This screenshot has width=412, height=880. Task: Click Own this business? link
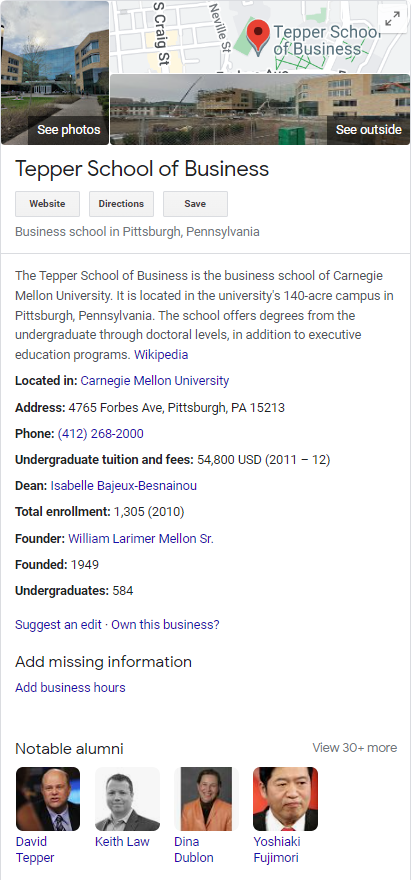click(x=166, y=625)
